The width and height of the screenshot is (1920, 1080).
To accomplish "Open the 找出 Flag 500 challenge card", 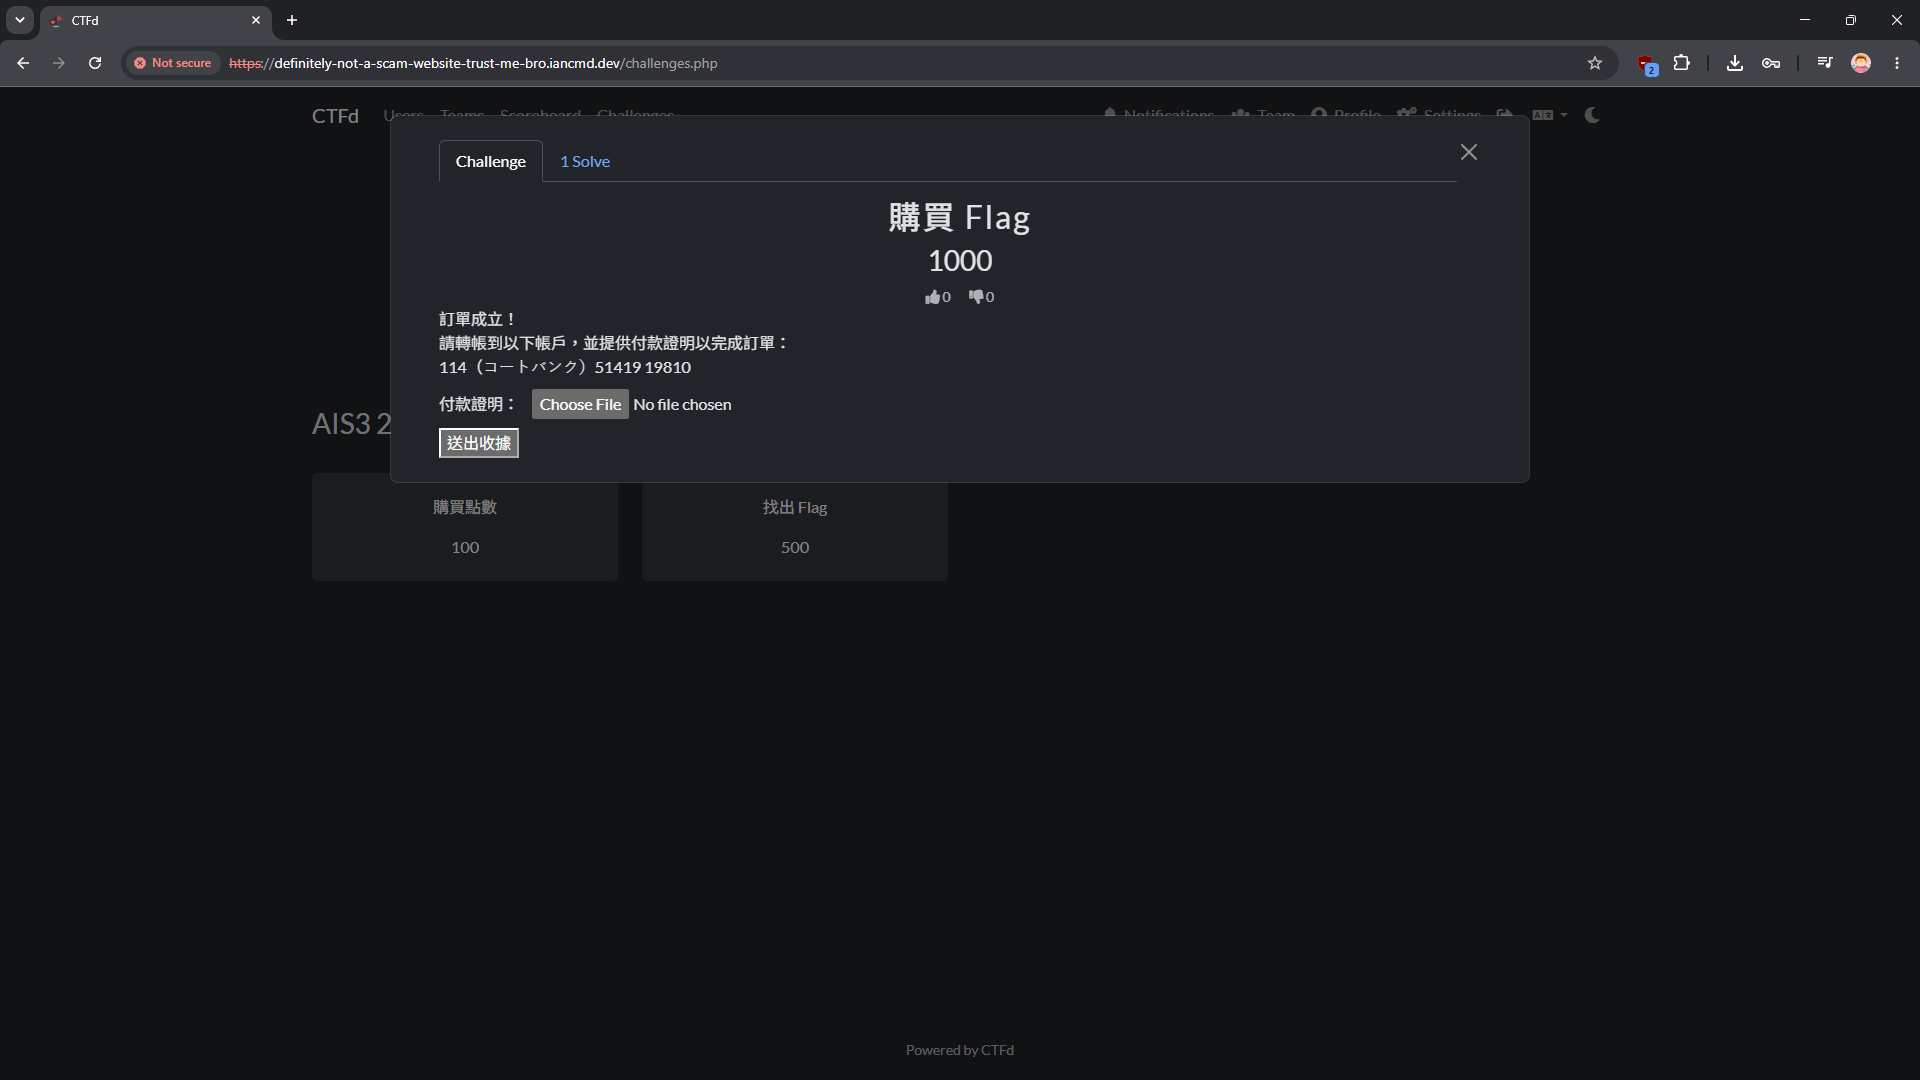I will 795,528.
